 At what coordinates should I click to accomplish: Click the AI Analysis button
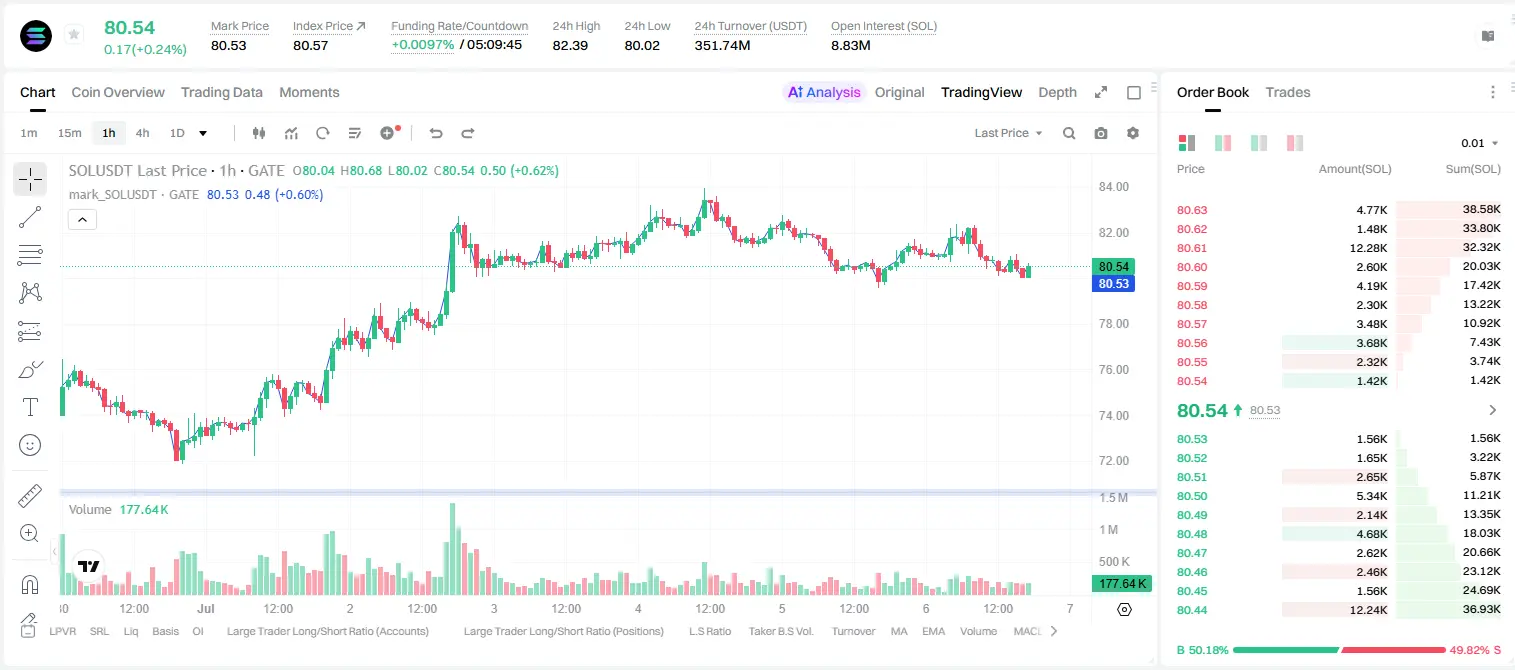click(824, 92)
